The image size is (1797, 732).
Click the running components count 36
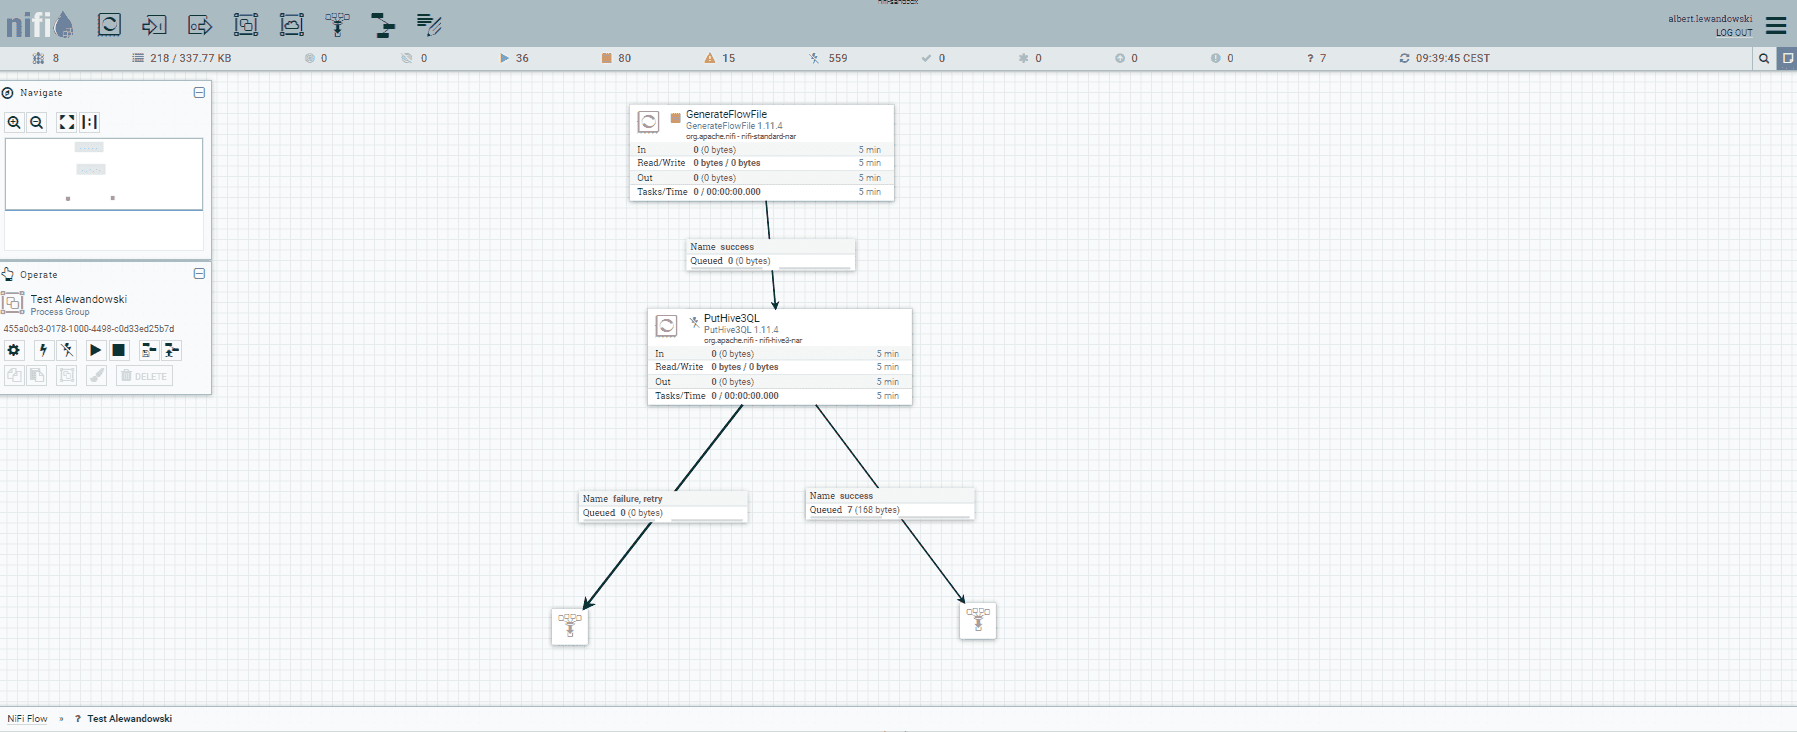pyautogui.click(x=514, y=58)
